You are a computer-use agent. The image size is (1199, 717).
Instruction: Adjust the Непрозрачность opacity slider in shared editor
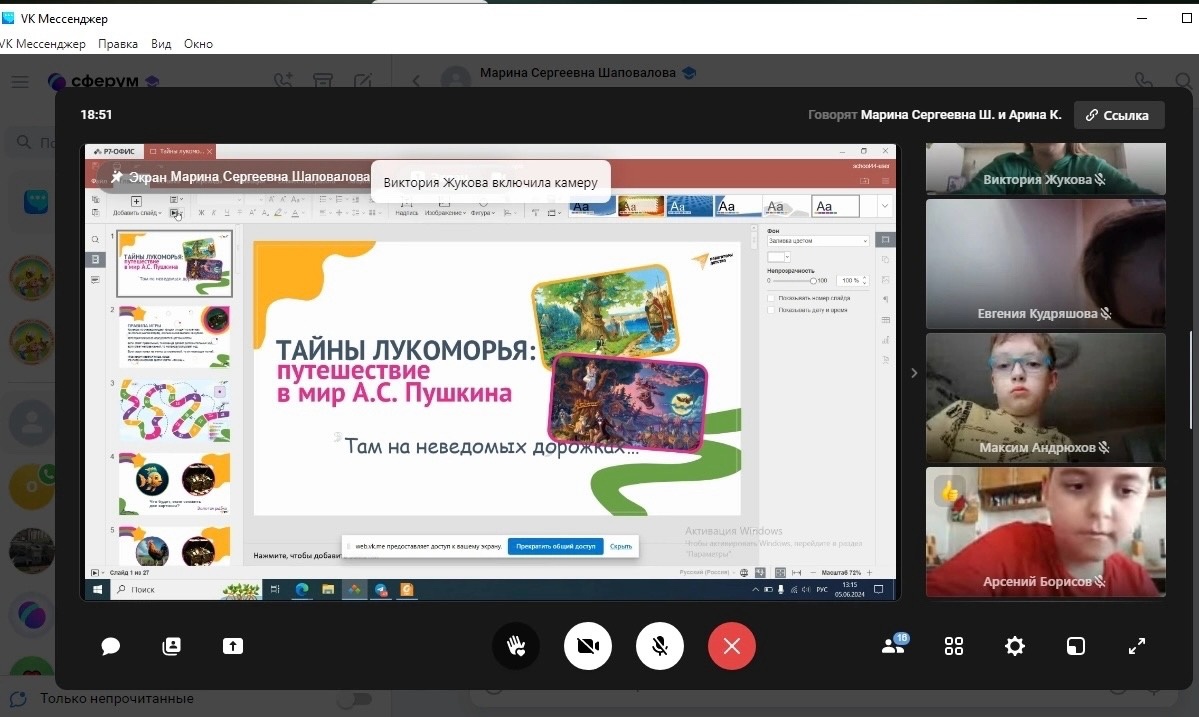point(813,281)
